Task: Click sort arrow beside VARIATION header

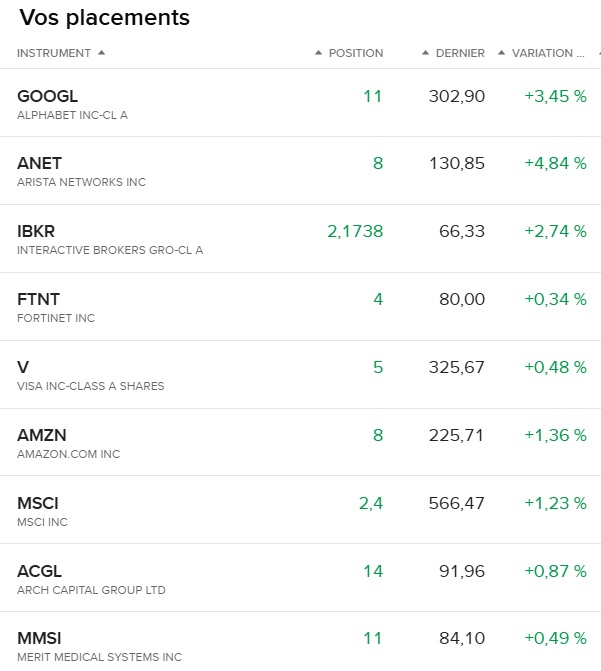Action: (x=502, y=53)
